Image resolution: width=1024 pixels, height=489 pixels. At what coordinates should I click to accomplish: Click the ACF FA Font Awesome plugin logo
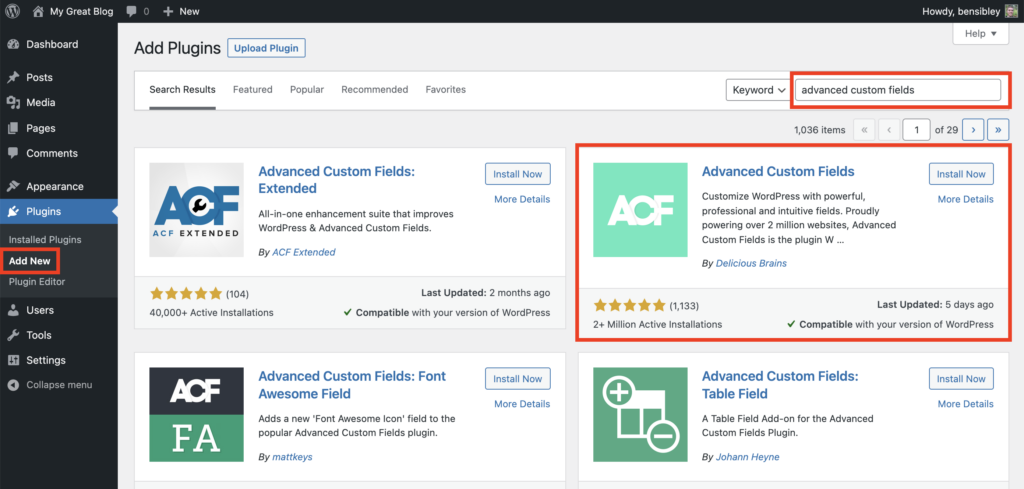pyautogui.click(x=196, y=414)
